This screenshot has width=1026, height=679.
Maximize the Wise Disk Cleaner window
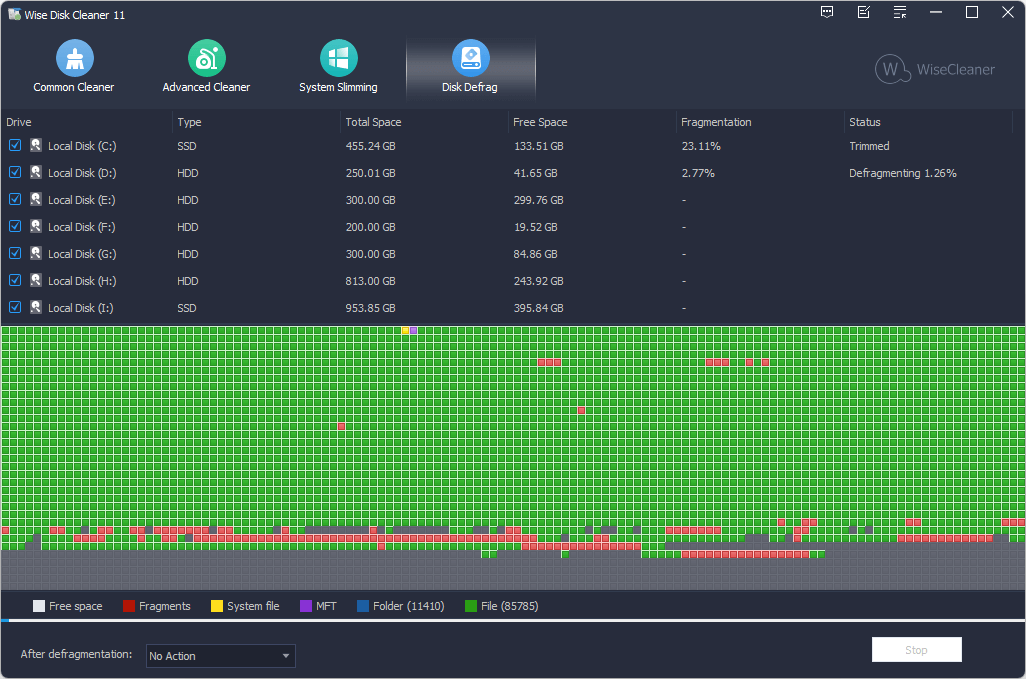coord(972,12)
